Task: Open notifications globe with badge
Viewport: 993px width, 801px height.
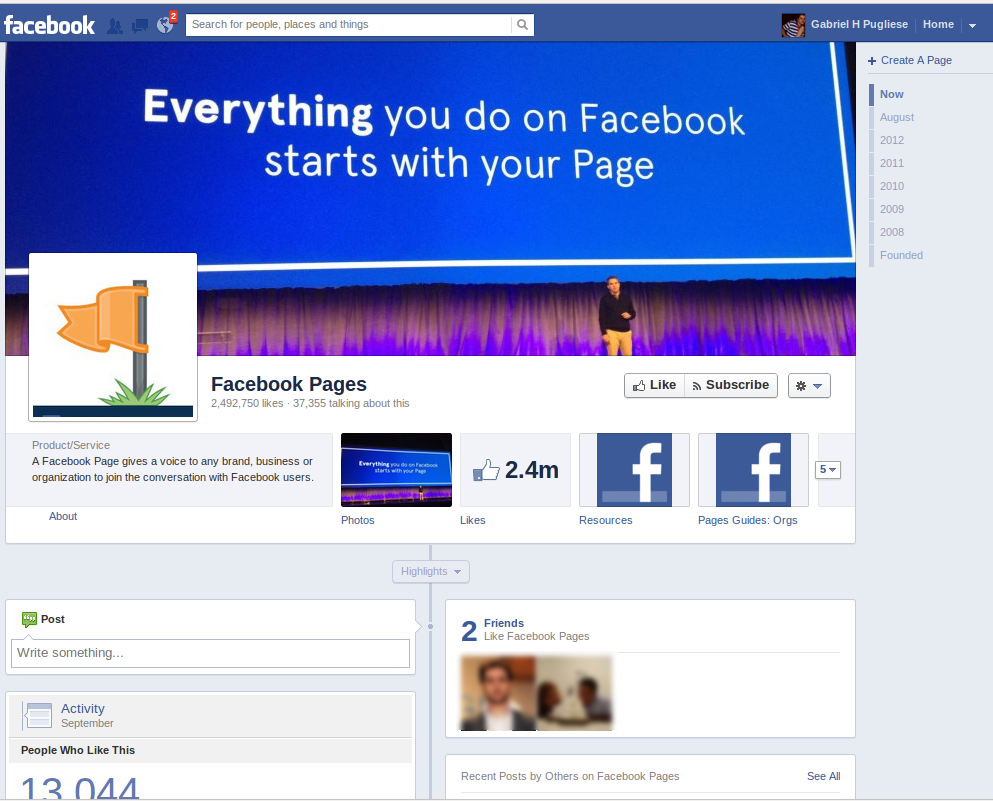Action: click(x=166, y=25)
